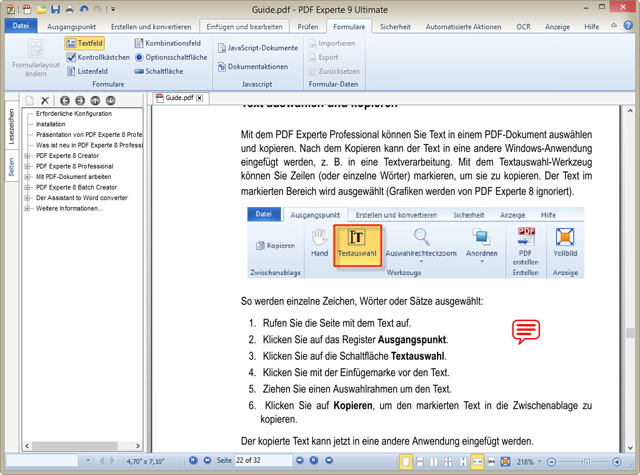Click the Open folder icon in quick access
This screenshot has height=475, width=640.
click(41, 9)
